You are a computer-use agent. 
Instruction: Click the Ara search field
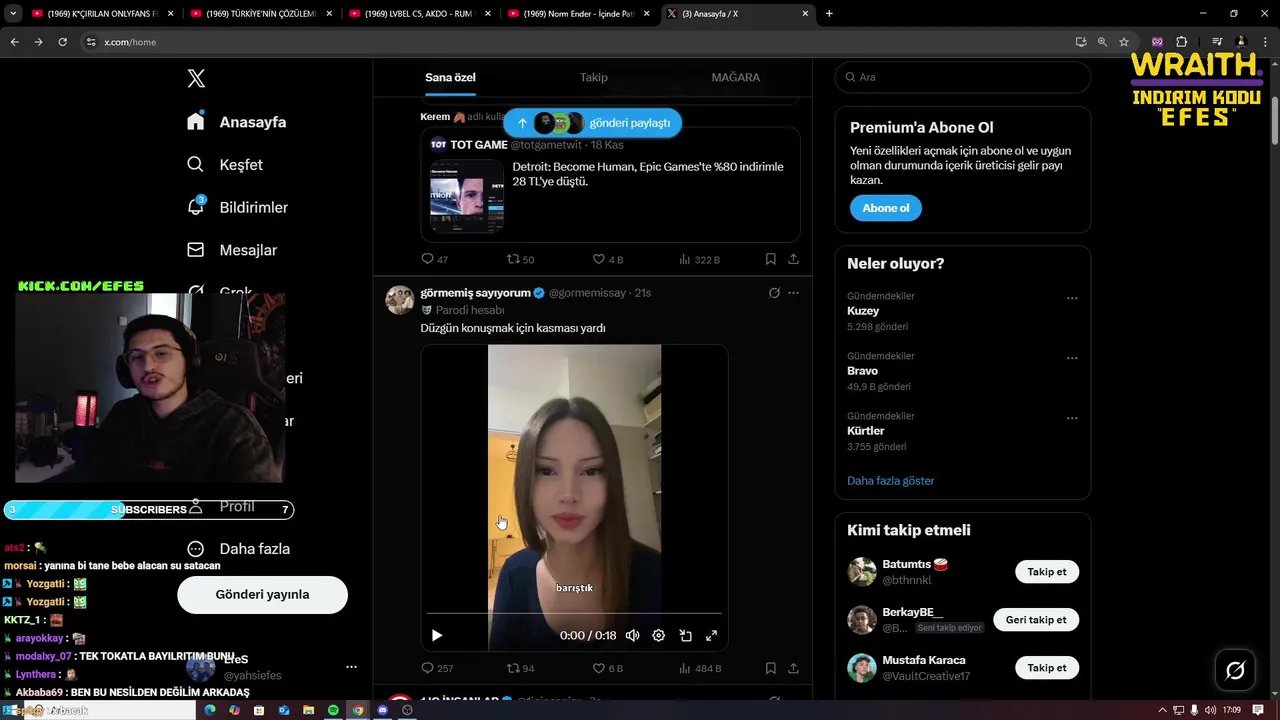963,77
